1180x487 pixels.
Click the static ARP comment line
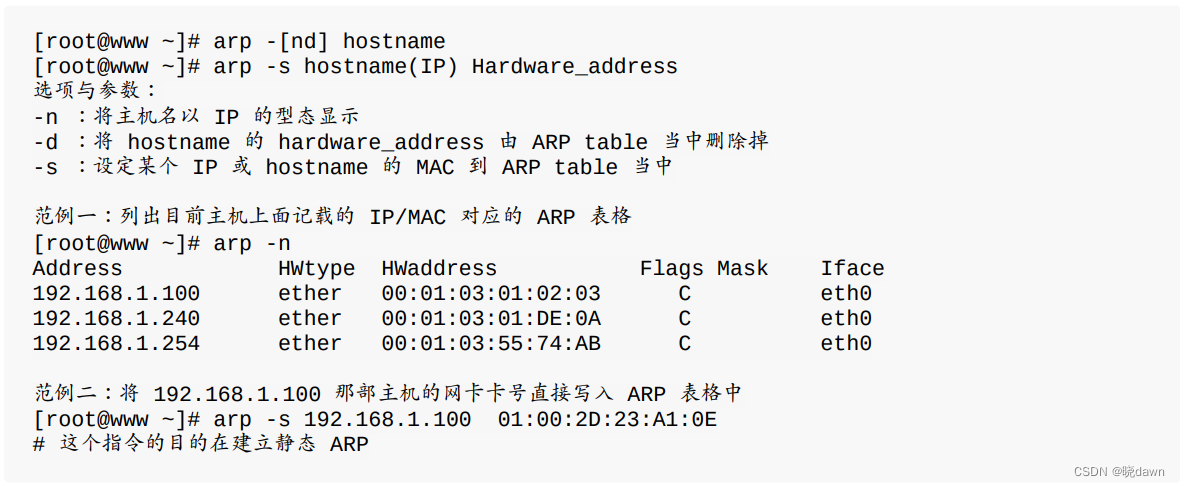coord(201,444)
